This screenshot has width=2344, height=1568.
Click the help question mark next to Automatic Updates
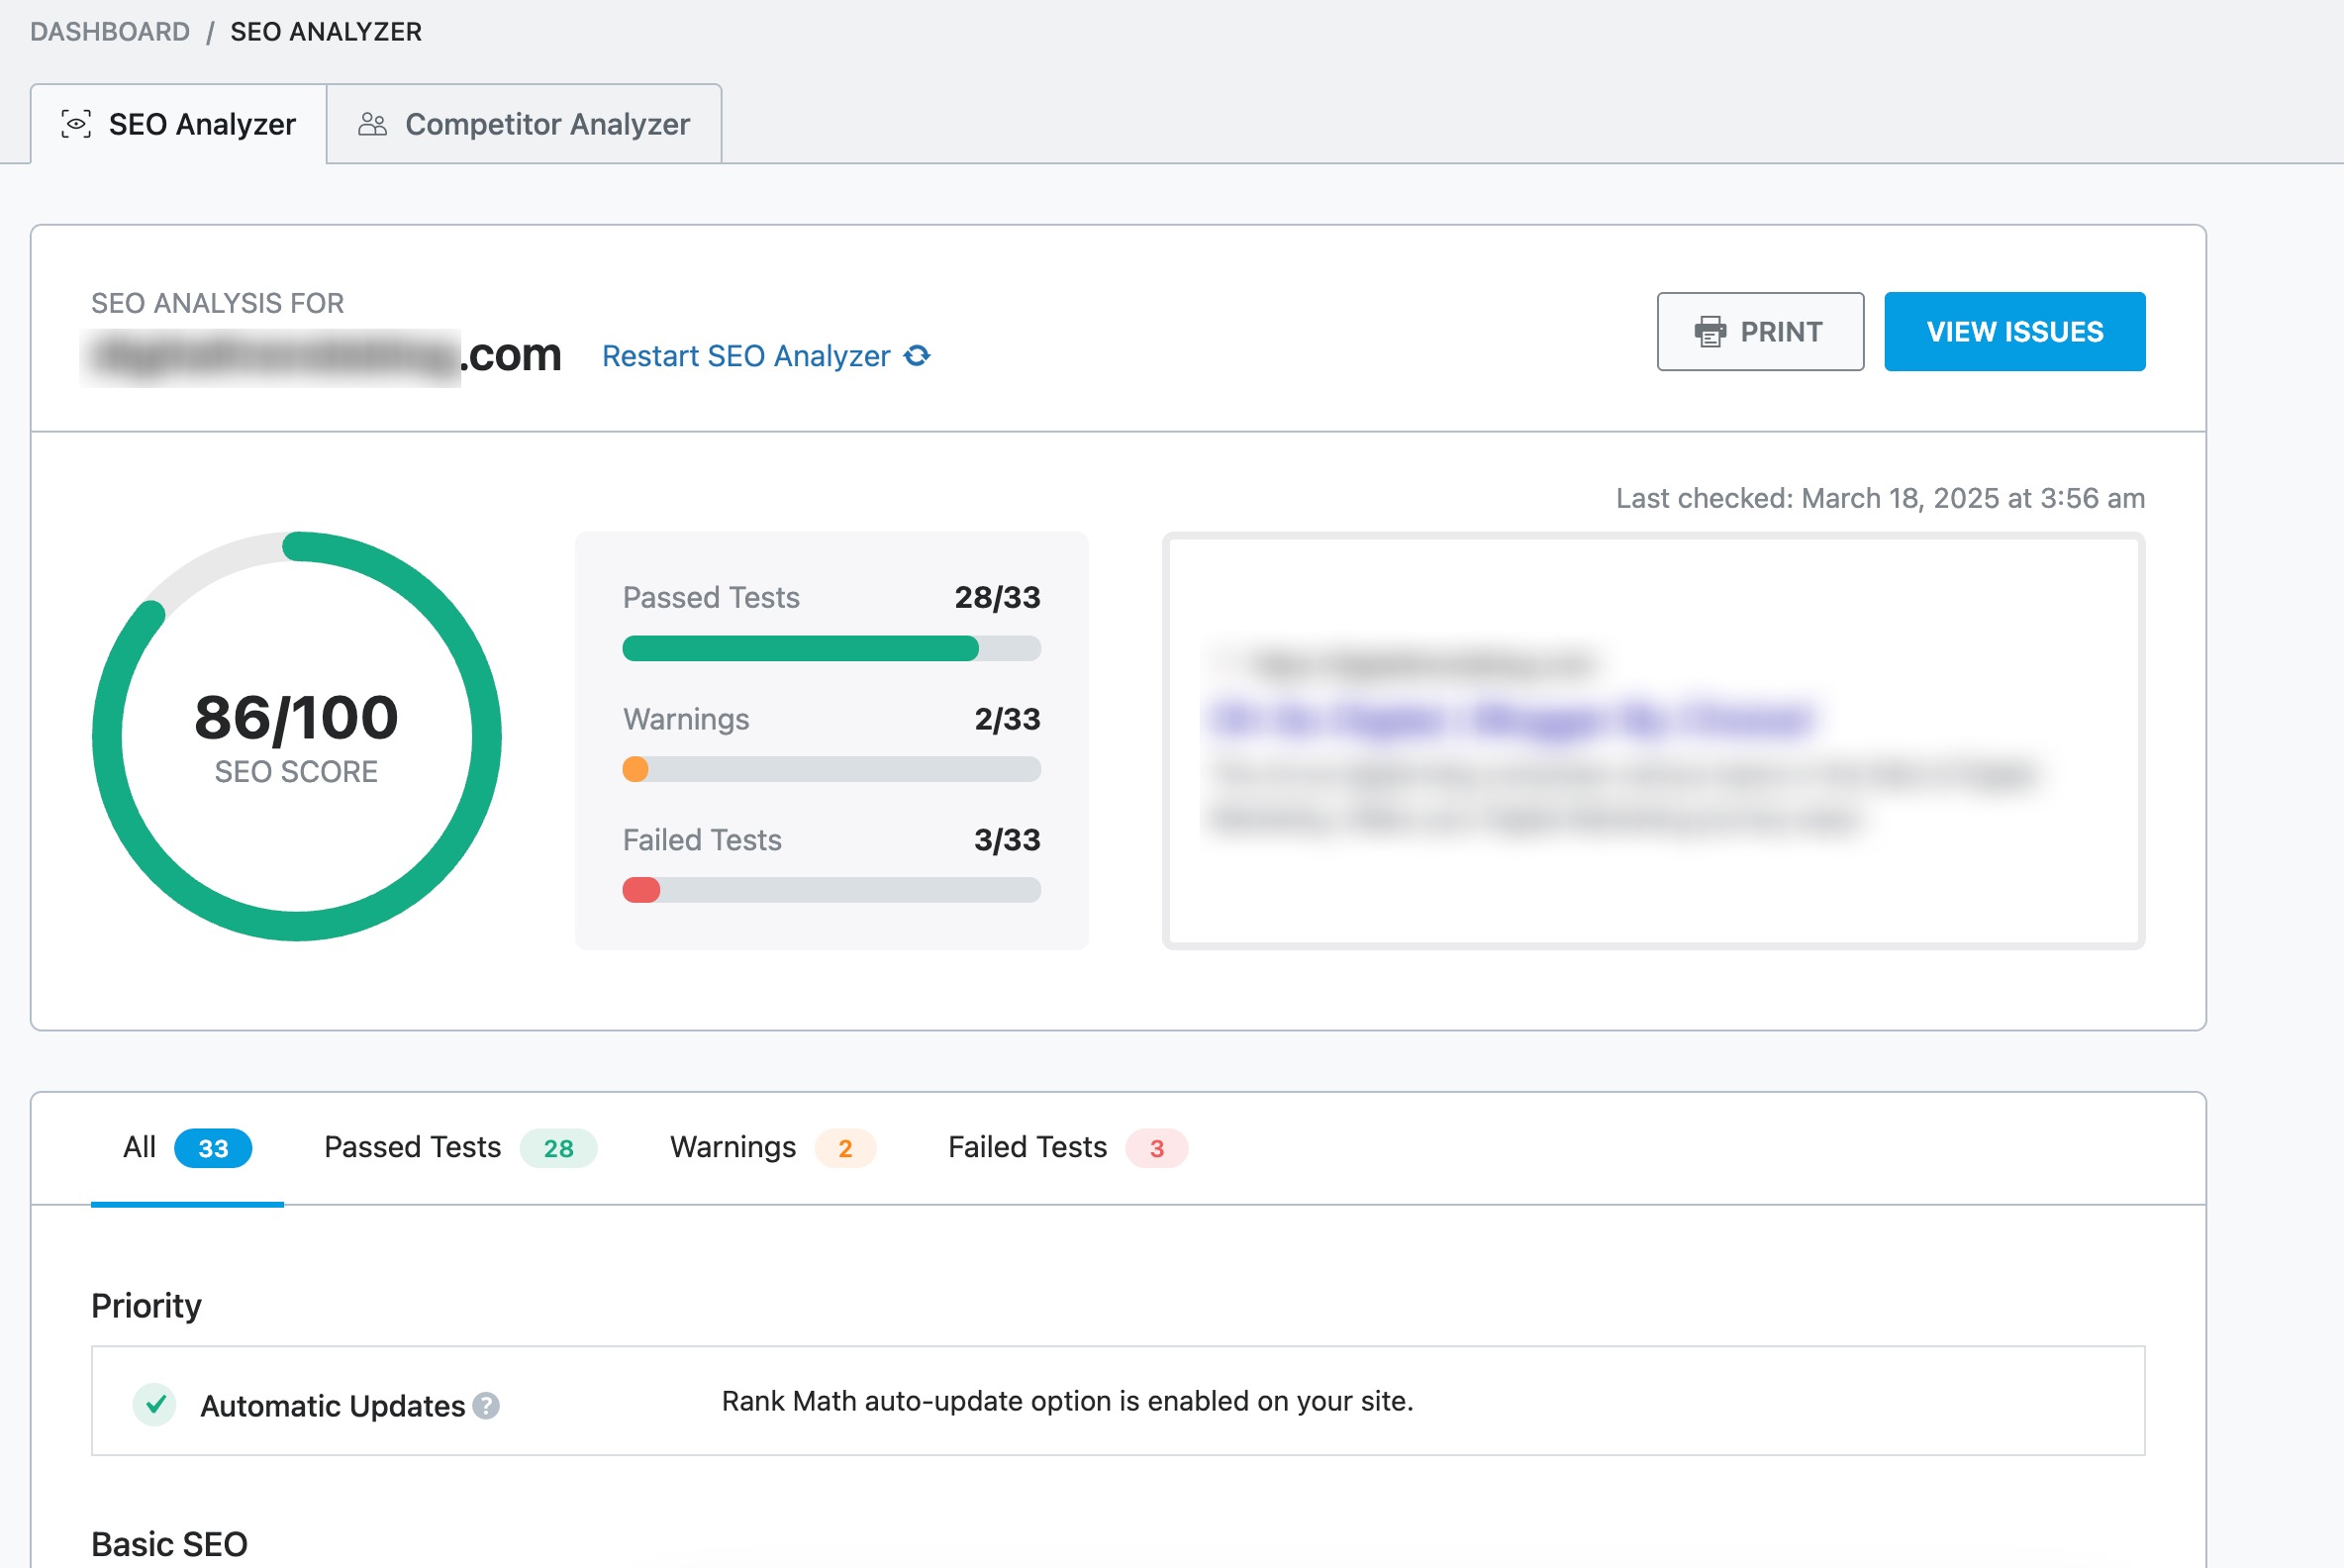(x=486, y=1406)
